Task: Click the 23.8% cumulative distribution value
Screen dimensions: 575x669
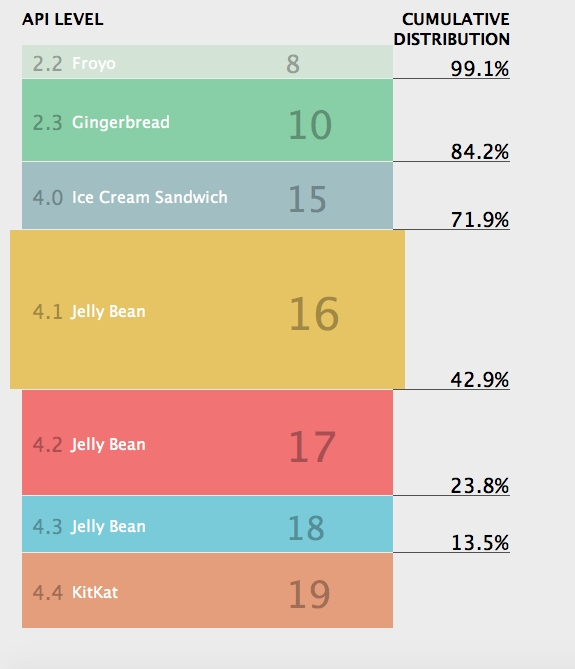Action: tap(479, 486)
